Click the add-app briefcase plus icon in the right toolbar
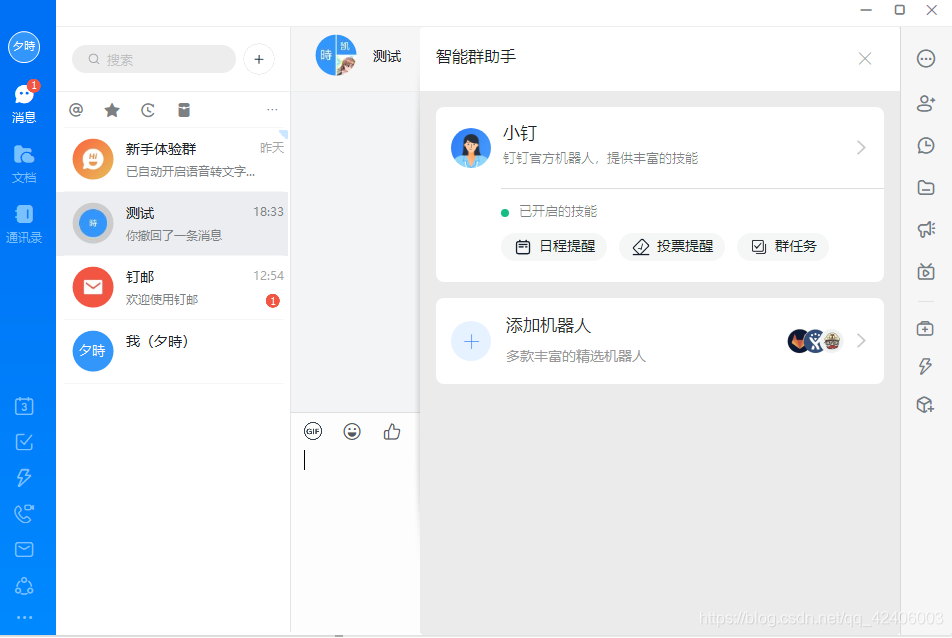 point(925,328)
